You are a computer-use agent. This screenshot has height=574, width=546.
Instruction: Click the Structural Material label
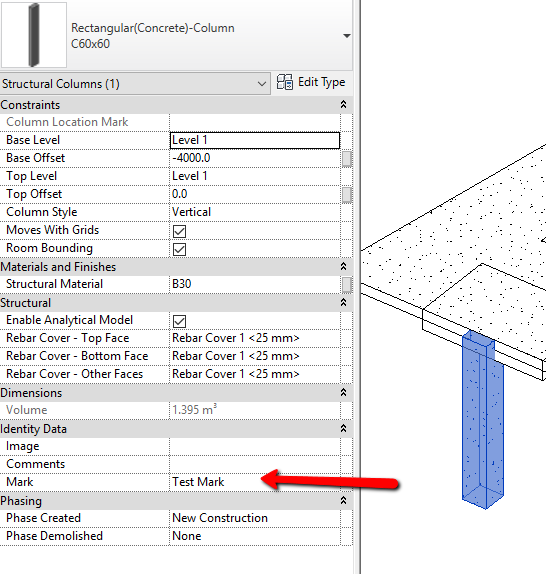tap(54, 284)
